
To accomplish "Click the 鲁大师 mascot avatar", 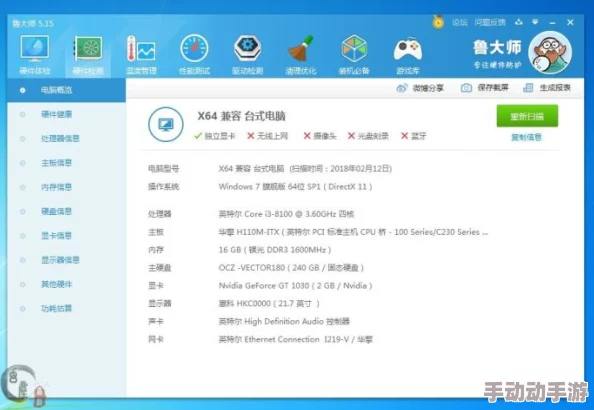I will click(x=550, y=53).
